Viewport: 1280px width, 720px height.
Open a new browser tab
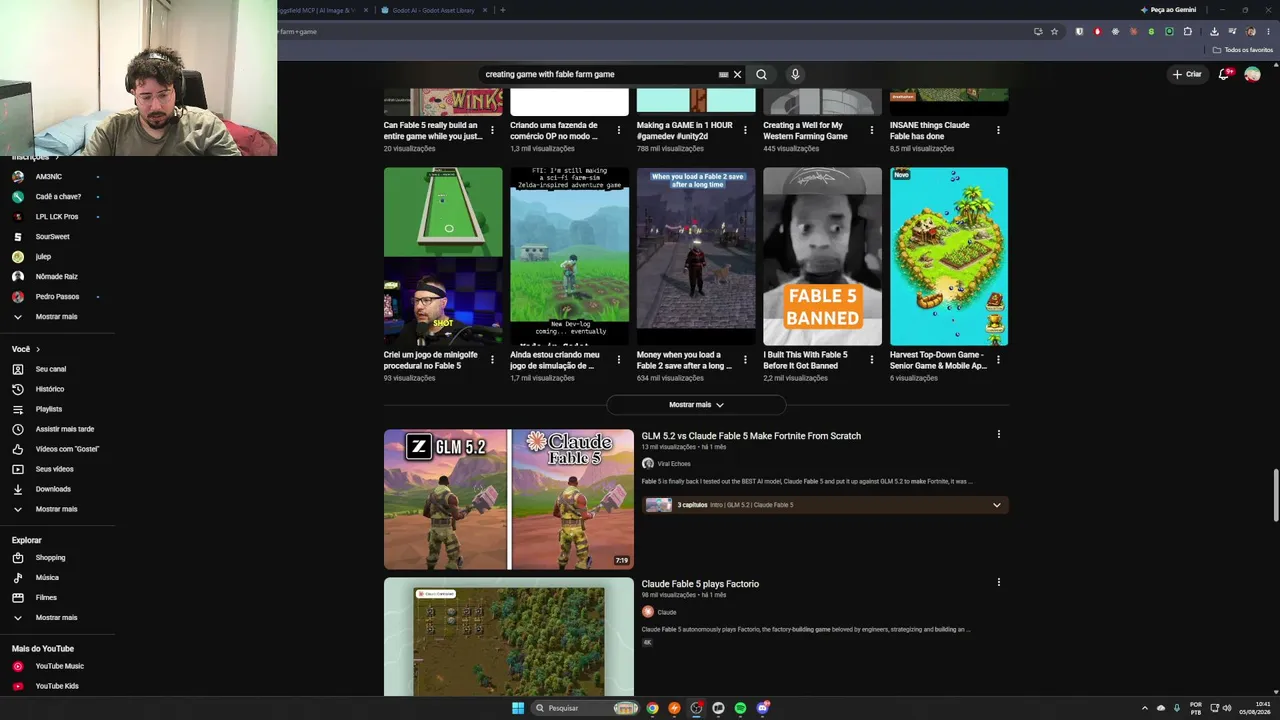[x=502, y=10]
